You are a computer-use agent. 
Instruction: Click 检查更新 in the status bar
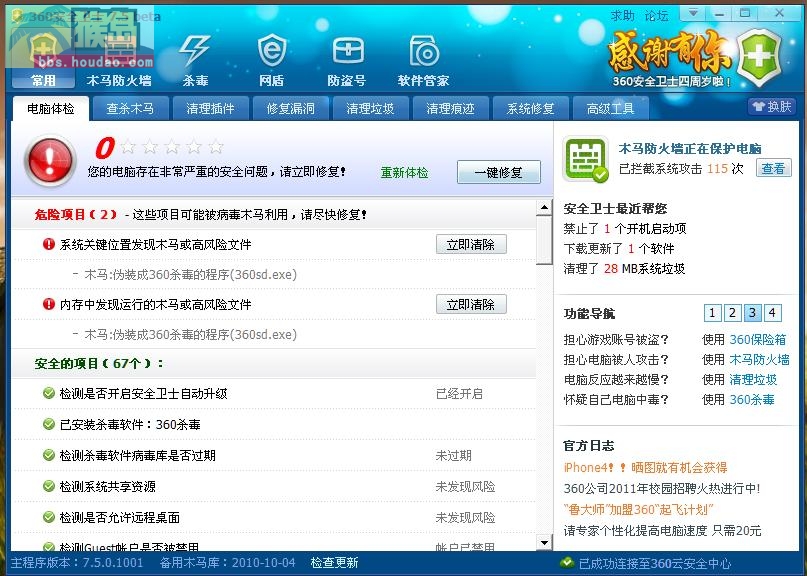[x=335, y=563]
